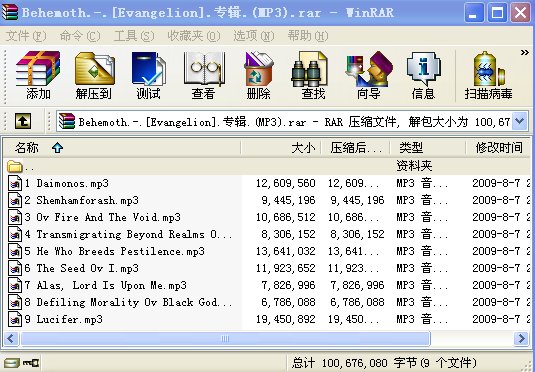
Task: Click the 查找 (Find) binoculars icon
Action: [x=310, y=69]
